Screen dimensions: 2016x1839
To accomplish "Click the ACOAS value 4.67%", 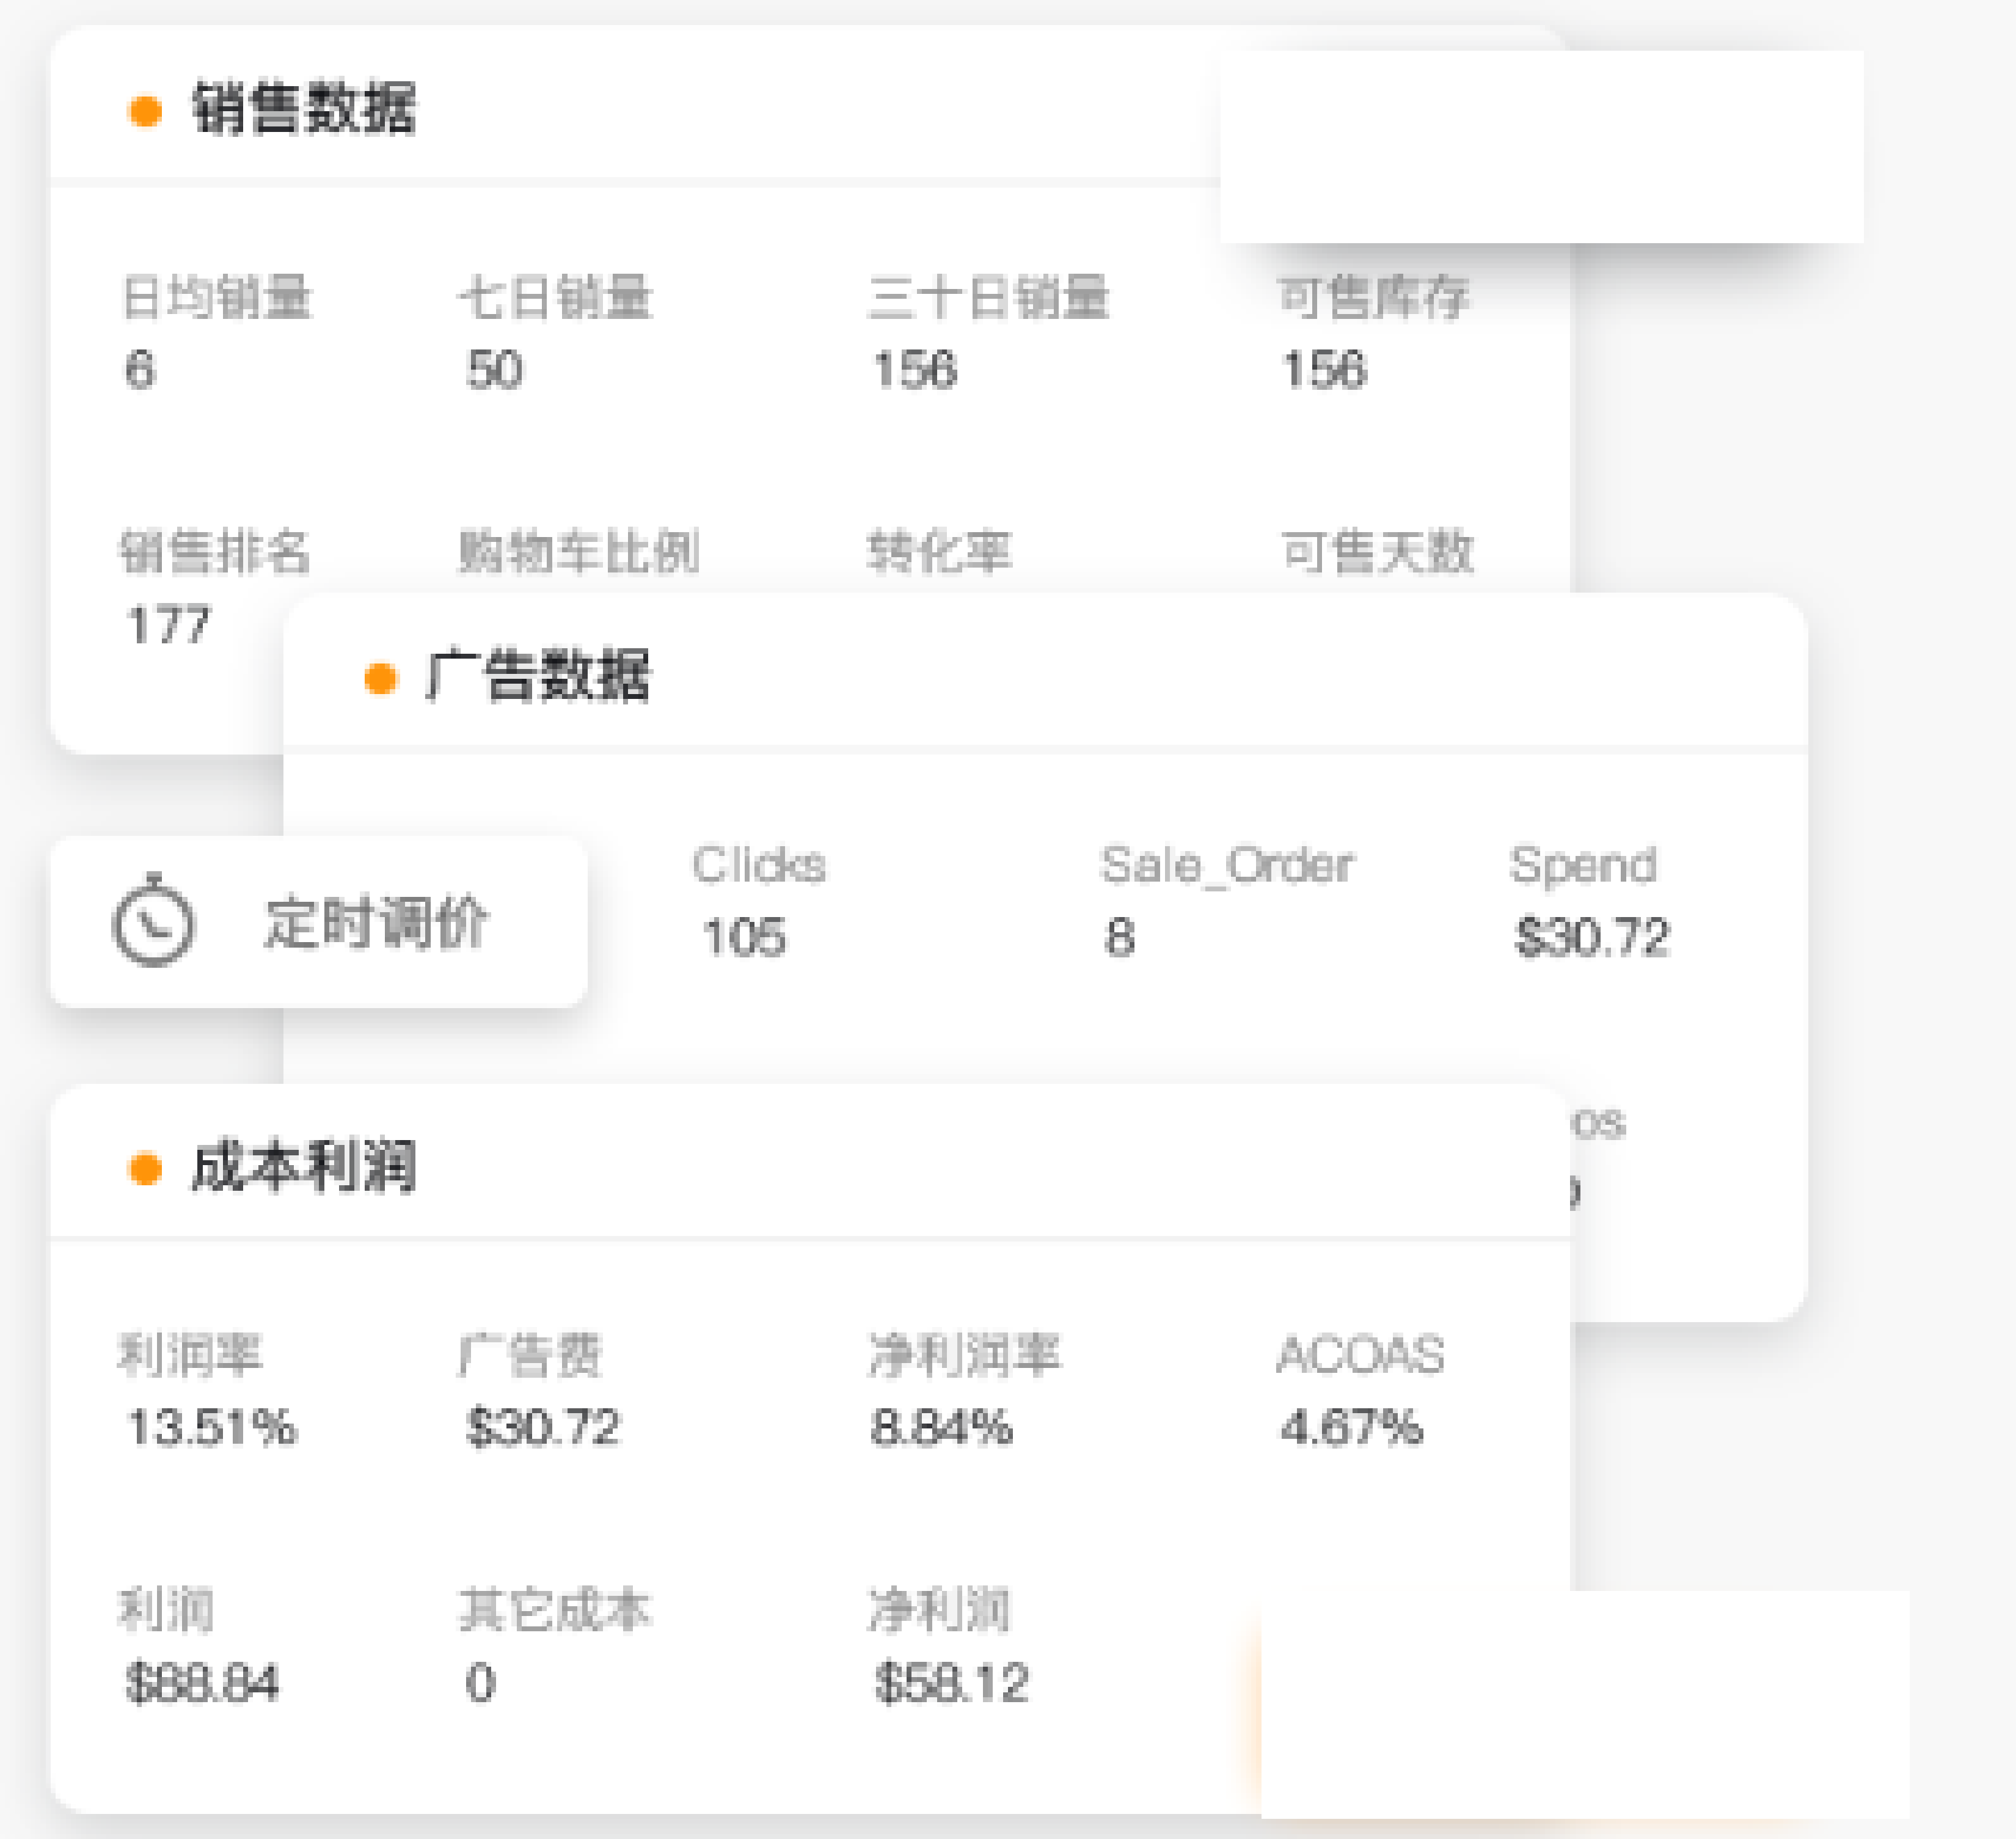I will point(1351,1427).
